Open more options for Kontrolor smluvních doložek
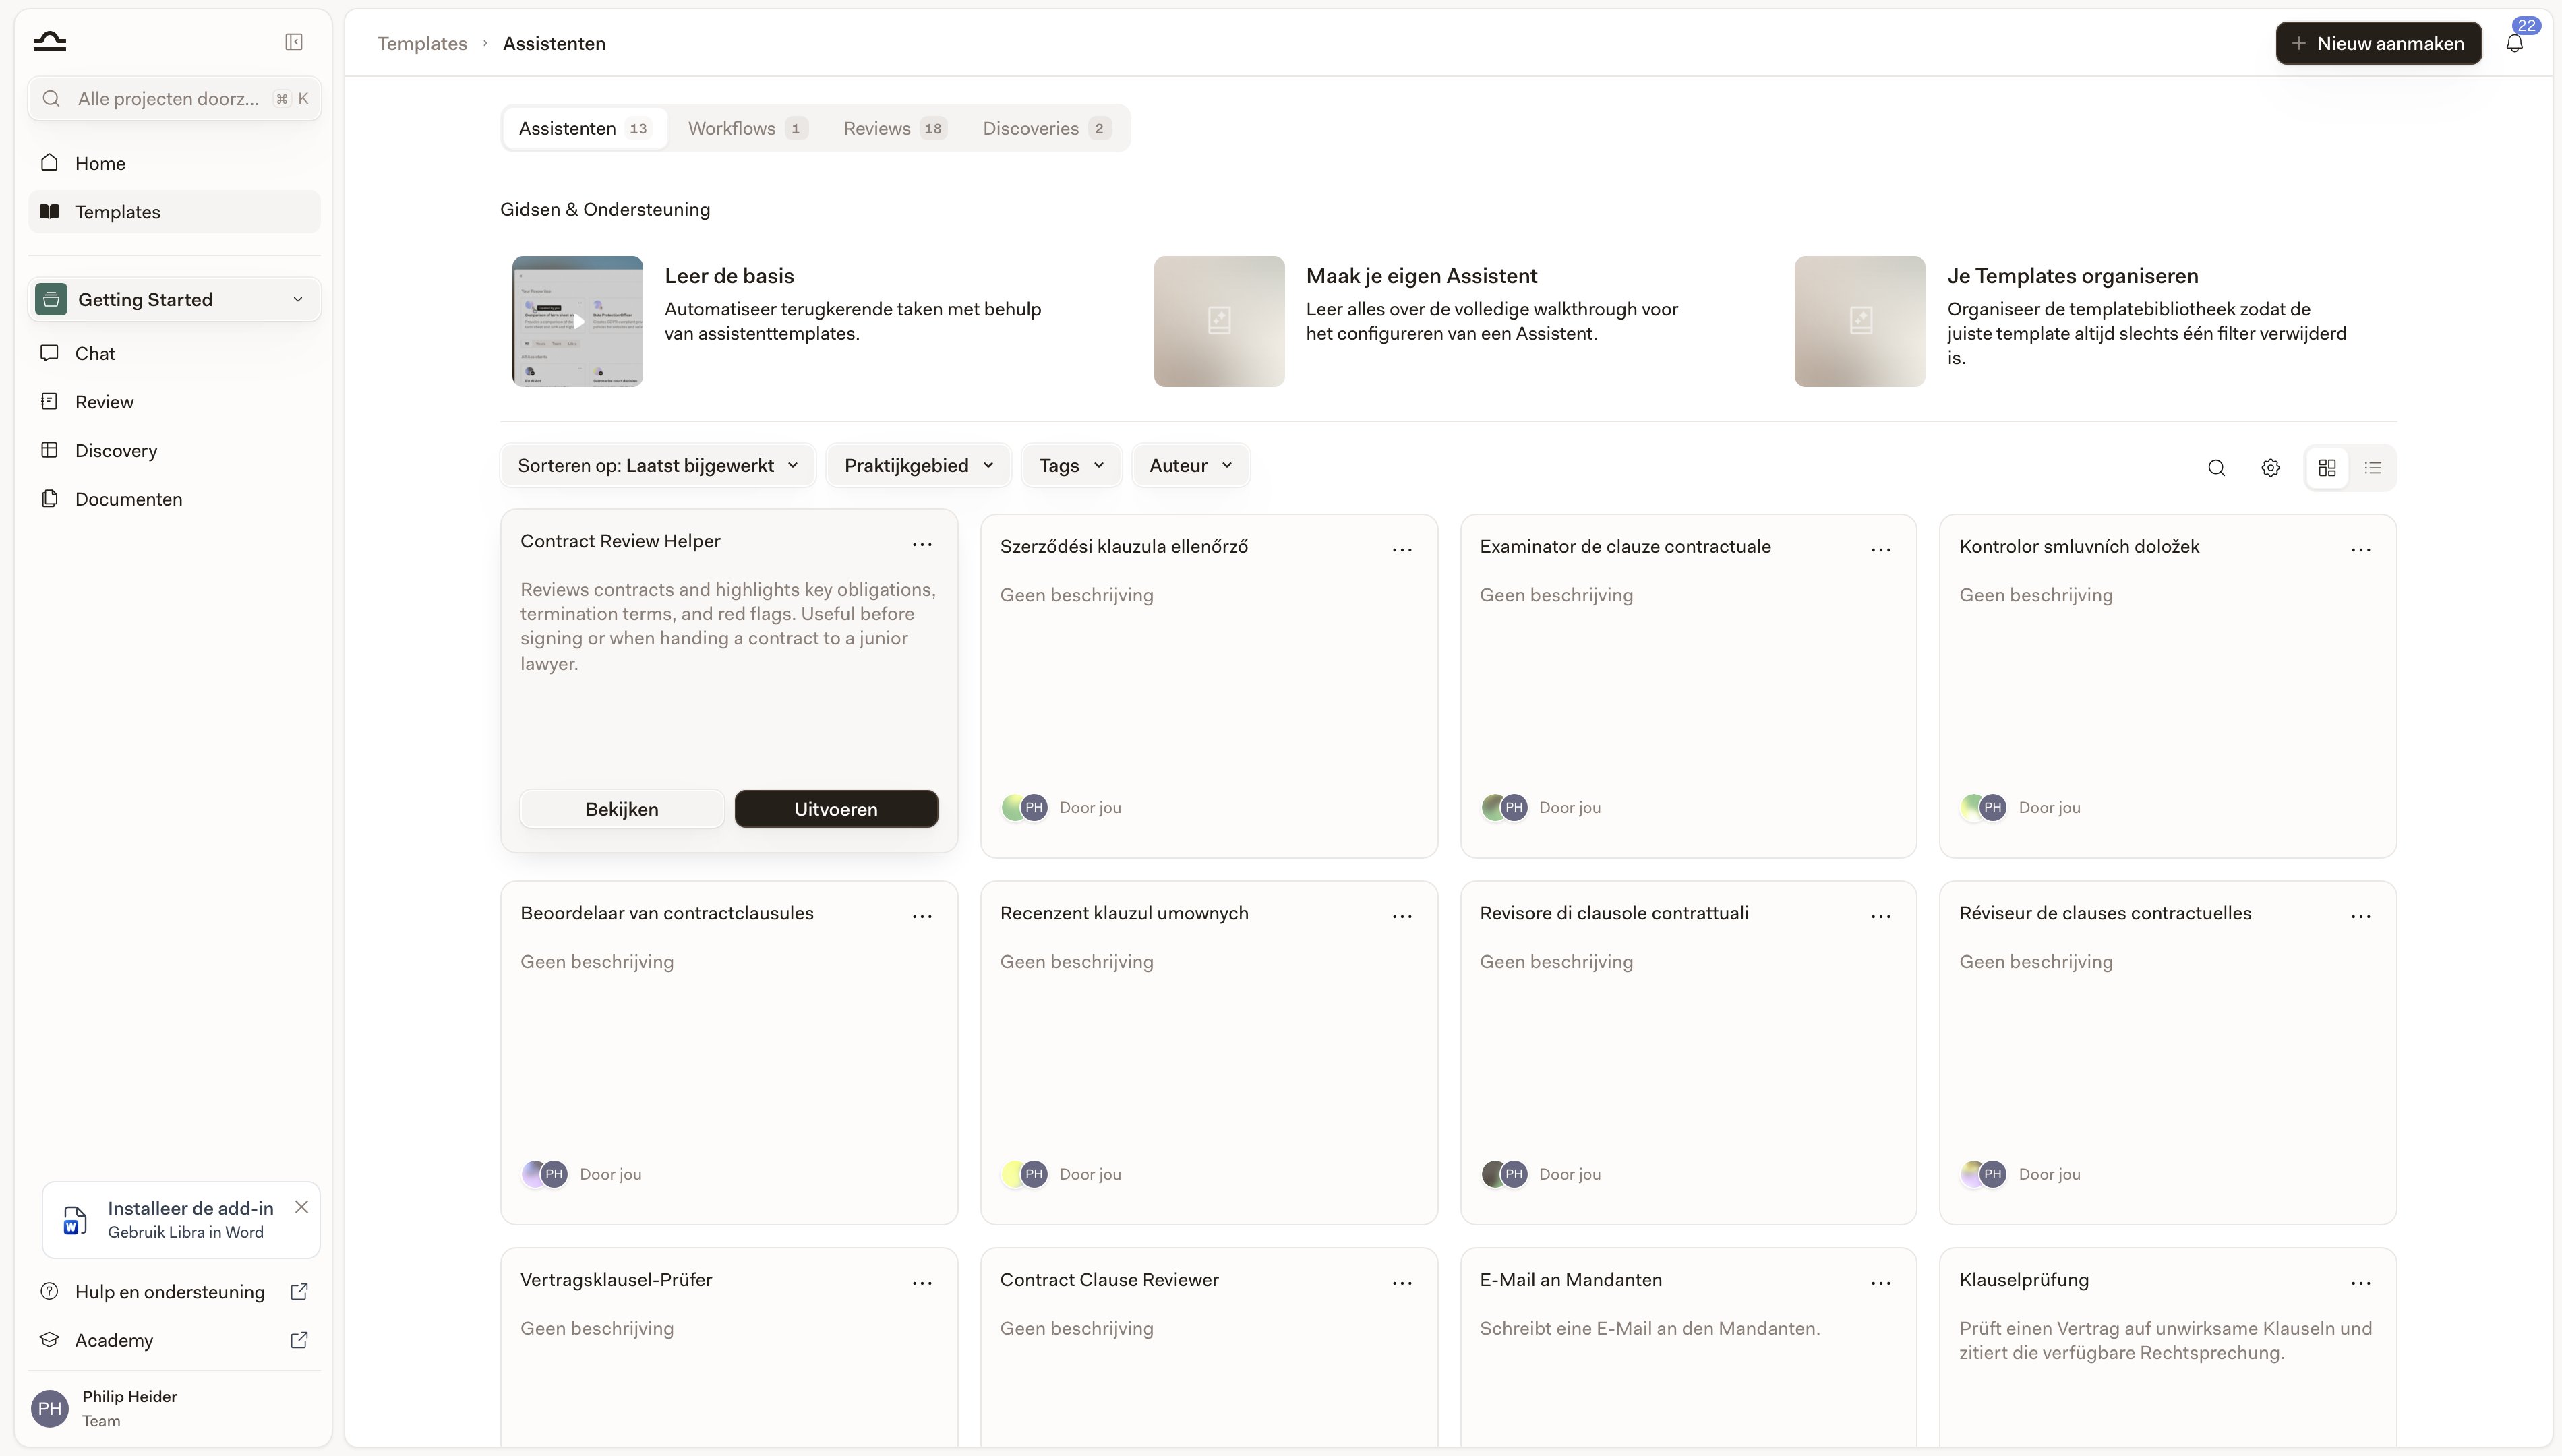Screen dimensions: 2562x1456 (2361, 549)
